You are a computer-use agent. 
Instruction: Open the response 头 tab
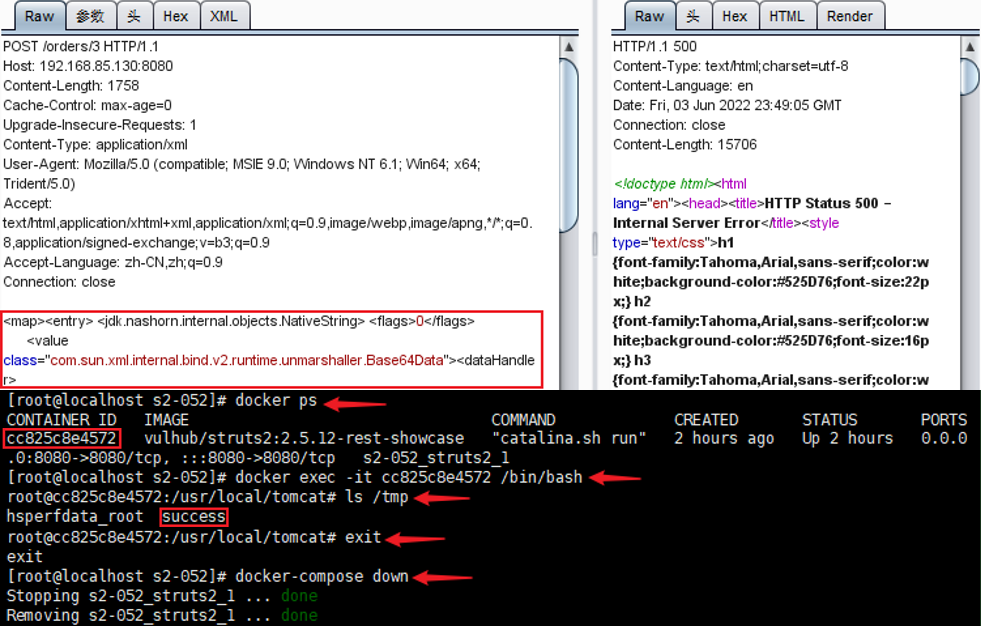coord(693,16)
